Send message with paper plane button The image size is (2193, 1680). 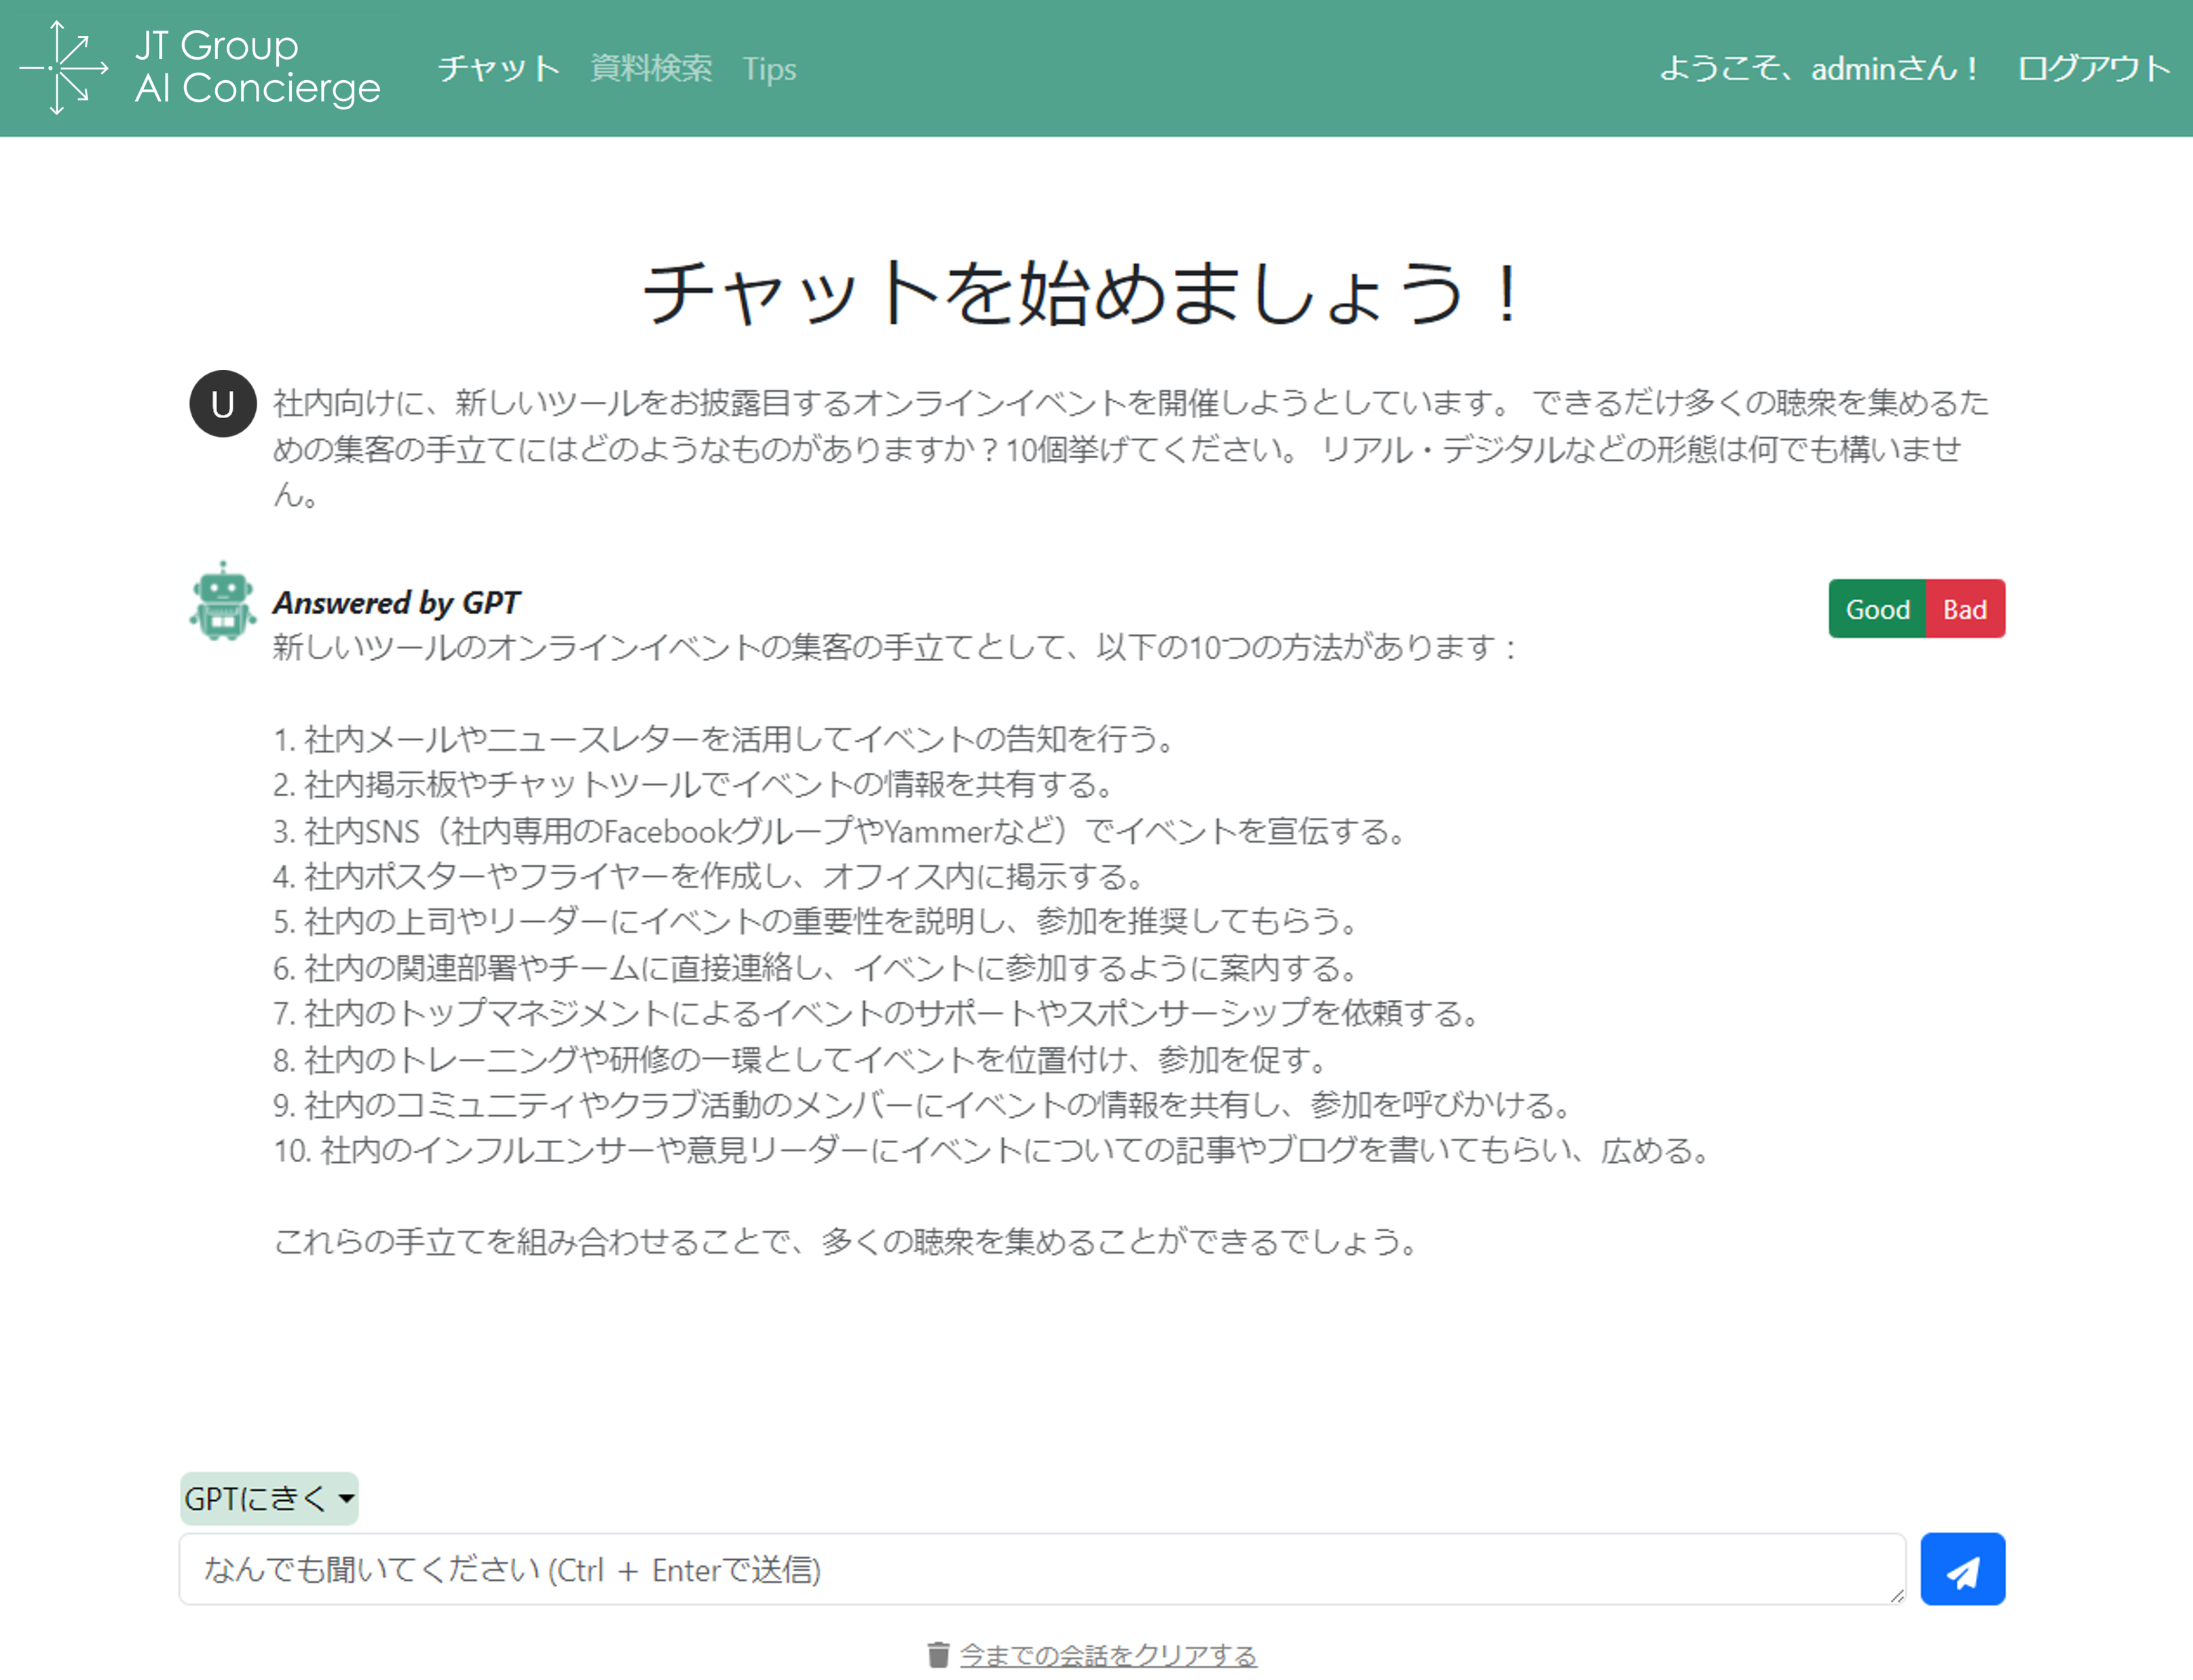tap(1962, 1569)
